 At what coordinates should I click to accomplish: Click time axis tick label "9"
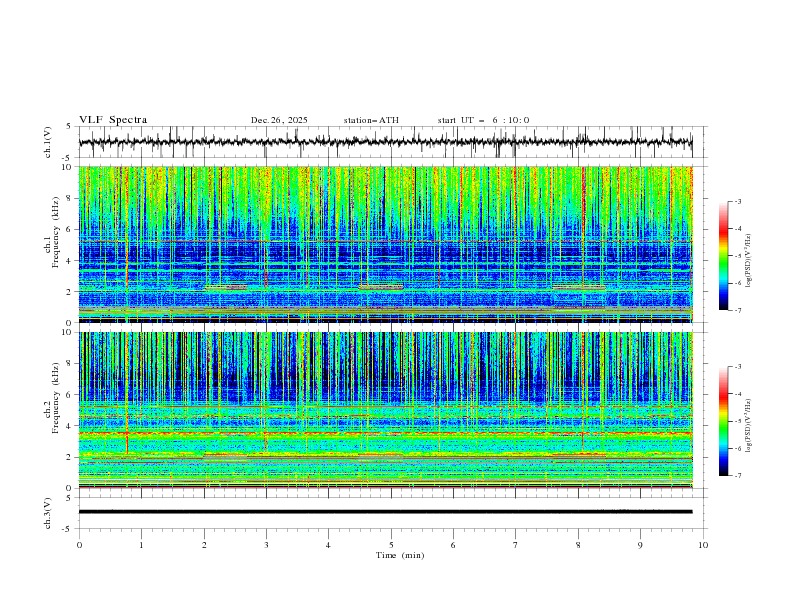click(640, 545)
